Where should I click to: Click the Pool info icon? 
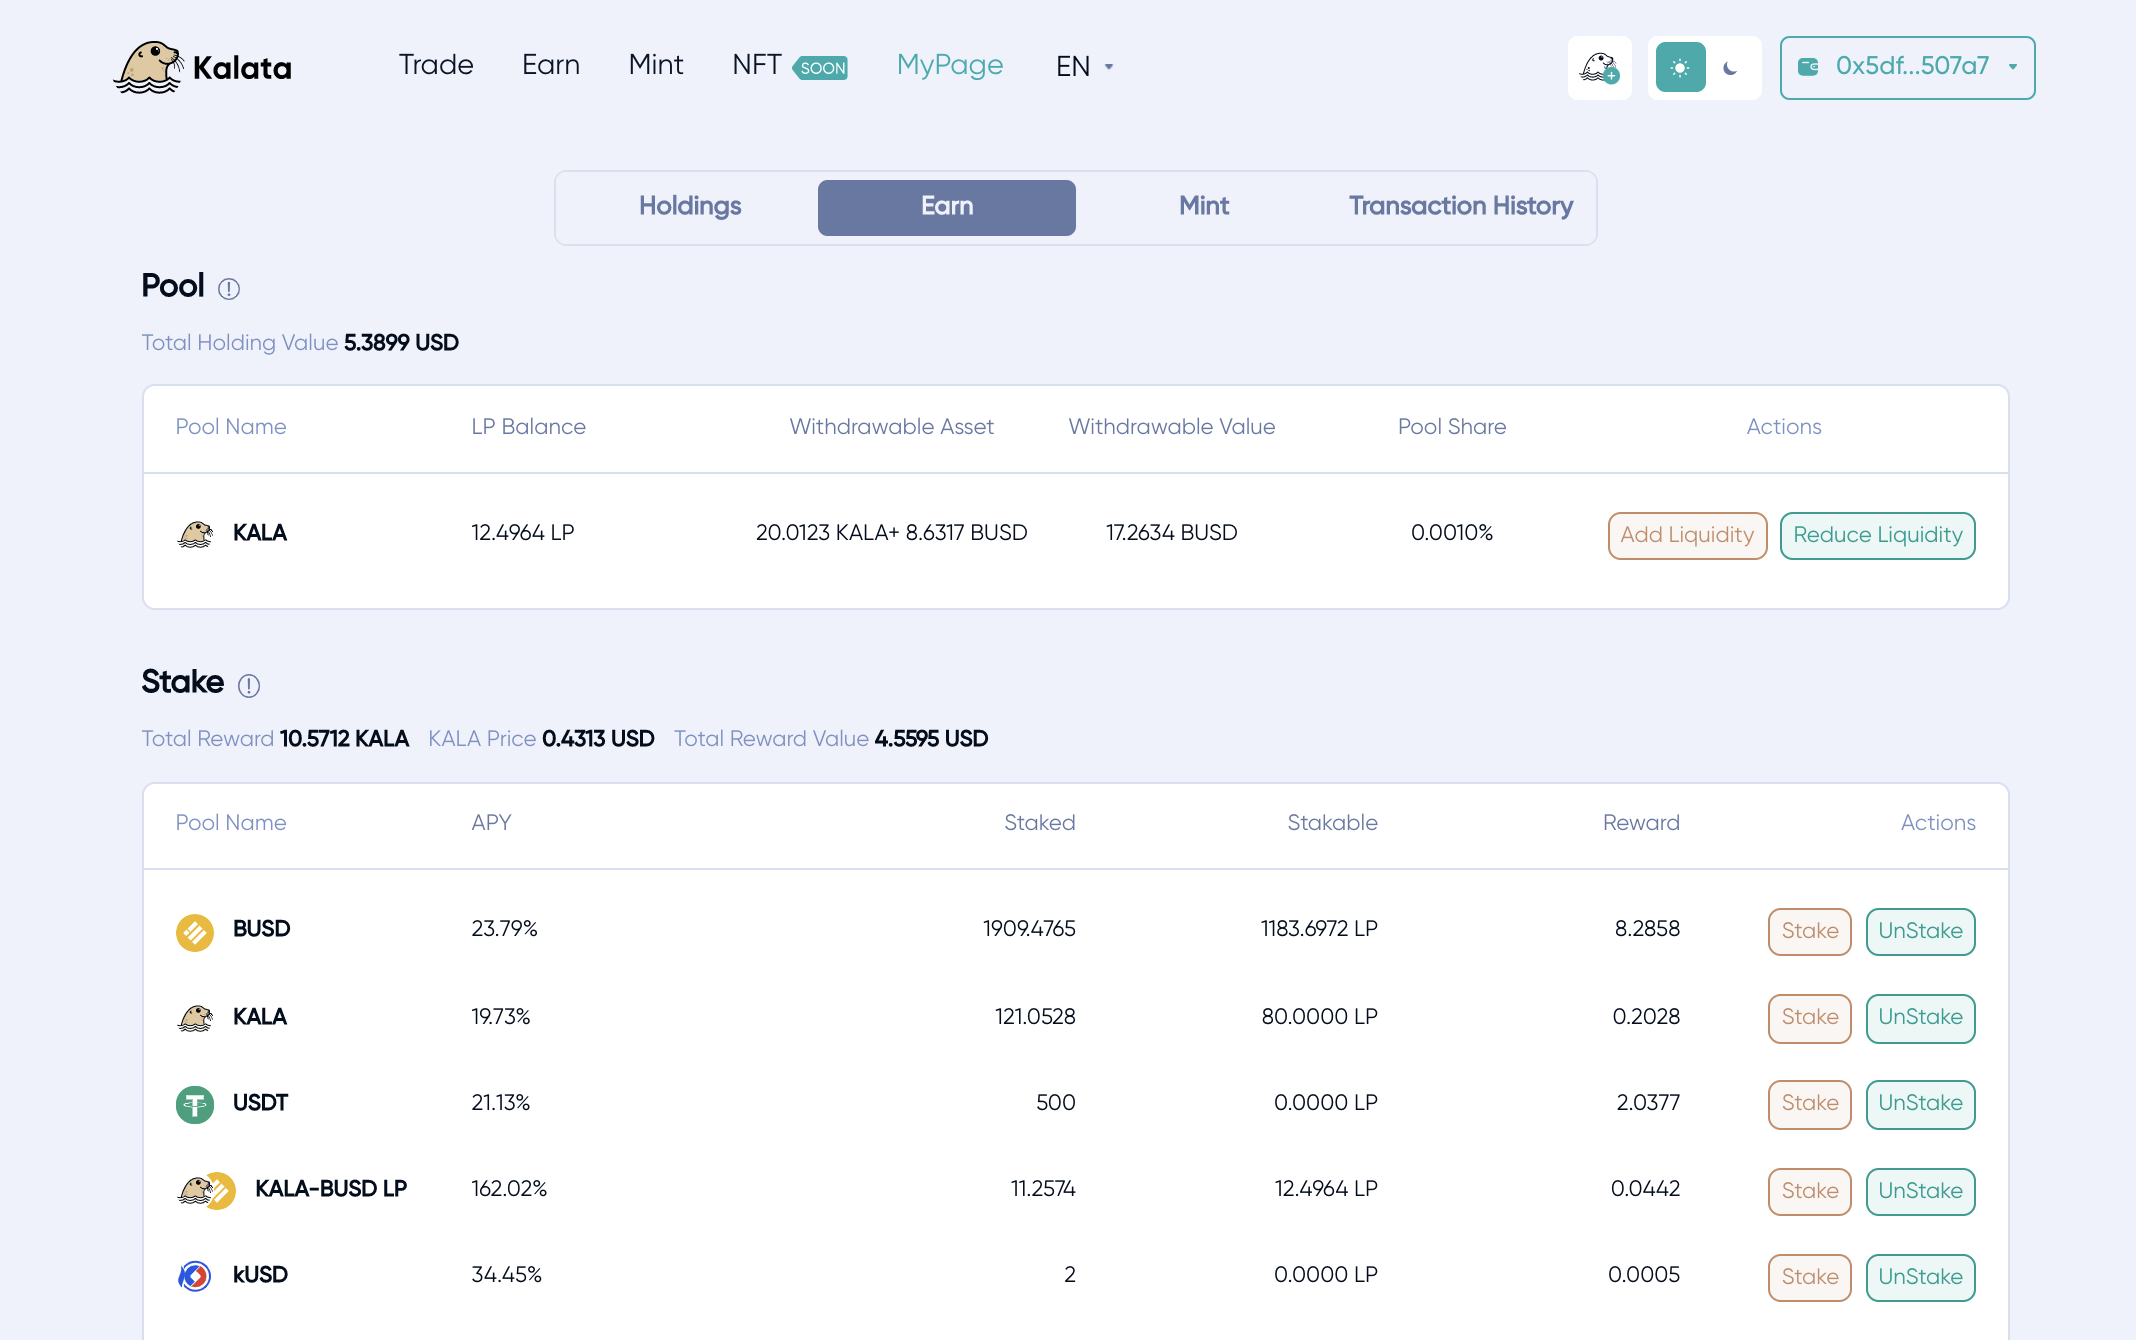229,289
